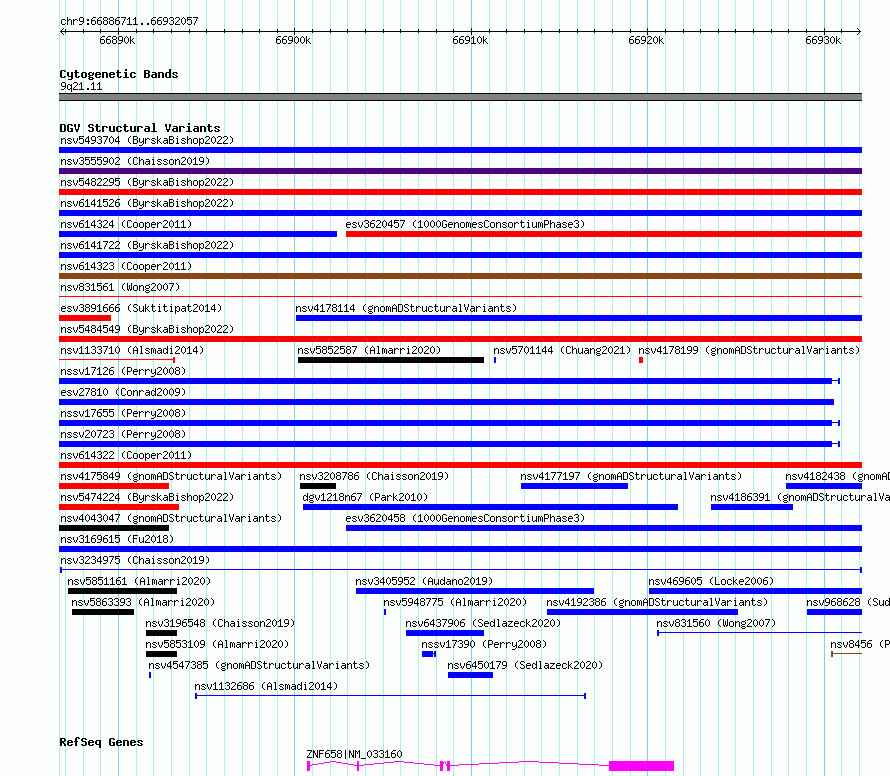Click the large magenta ZNF658 exon block
890x776 pixels.
tap(641, 766)
